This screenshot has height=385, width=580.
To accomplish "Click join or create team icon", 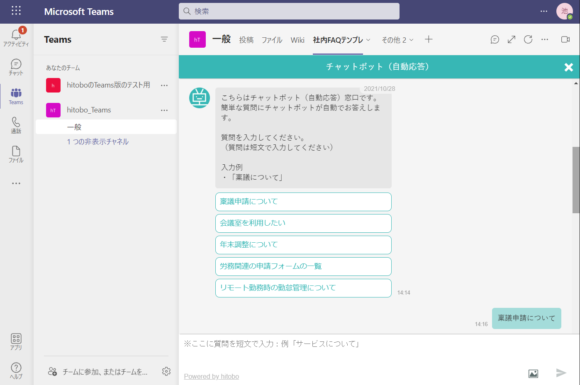I will [52, 371].
